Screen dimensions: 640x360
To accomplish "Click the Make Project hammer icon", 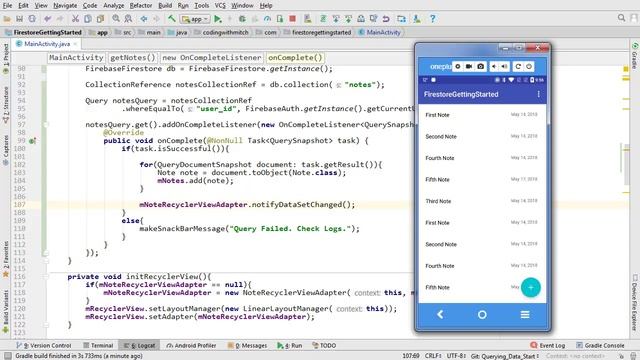I will (172, 19).
